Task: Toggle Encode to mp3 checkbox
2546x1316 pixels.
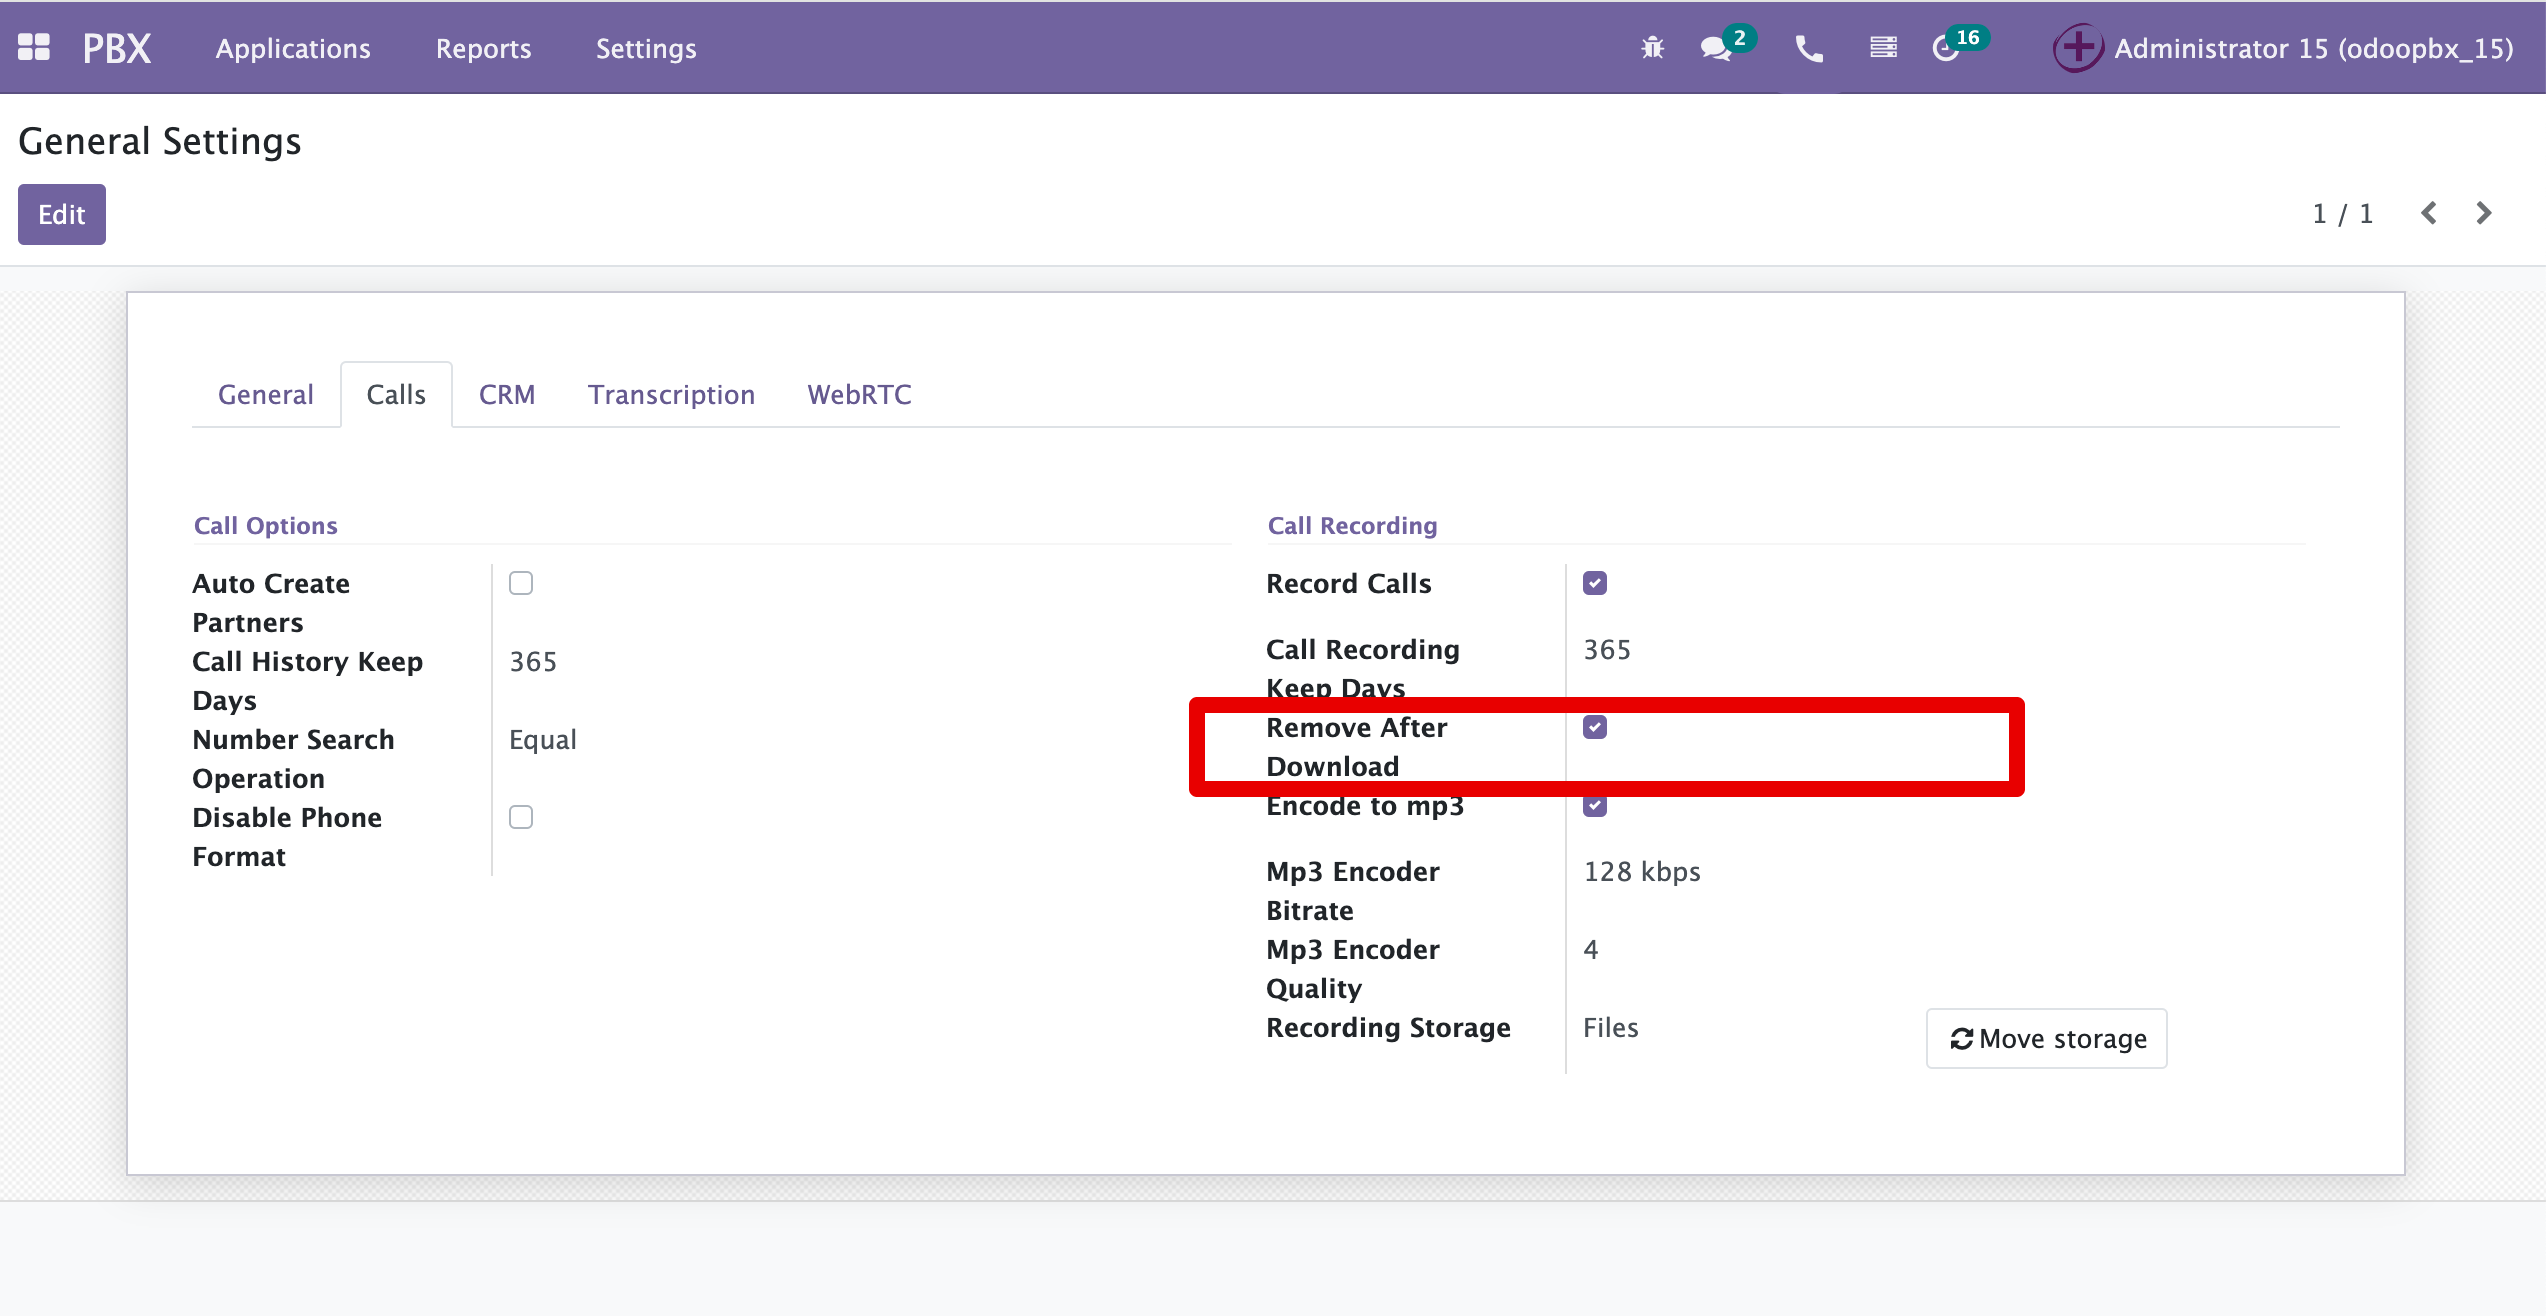Action: pyautogui.click(x=1595, y=805)
